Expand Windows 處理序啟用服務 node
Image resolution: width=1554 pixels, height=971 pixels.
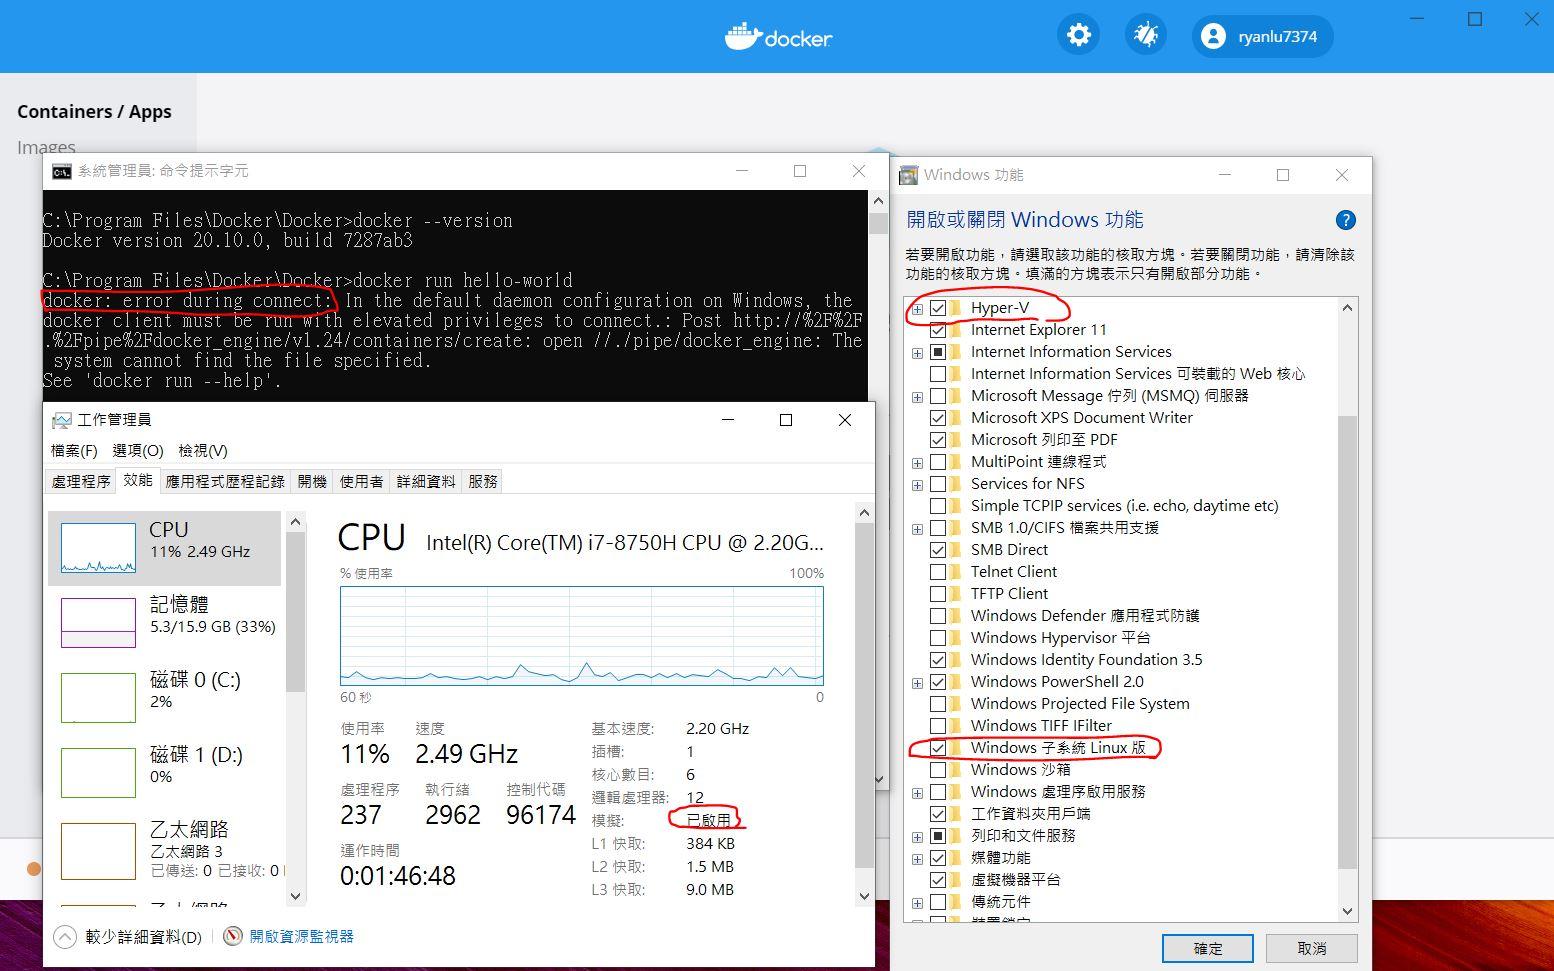coord(917,793)
